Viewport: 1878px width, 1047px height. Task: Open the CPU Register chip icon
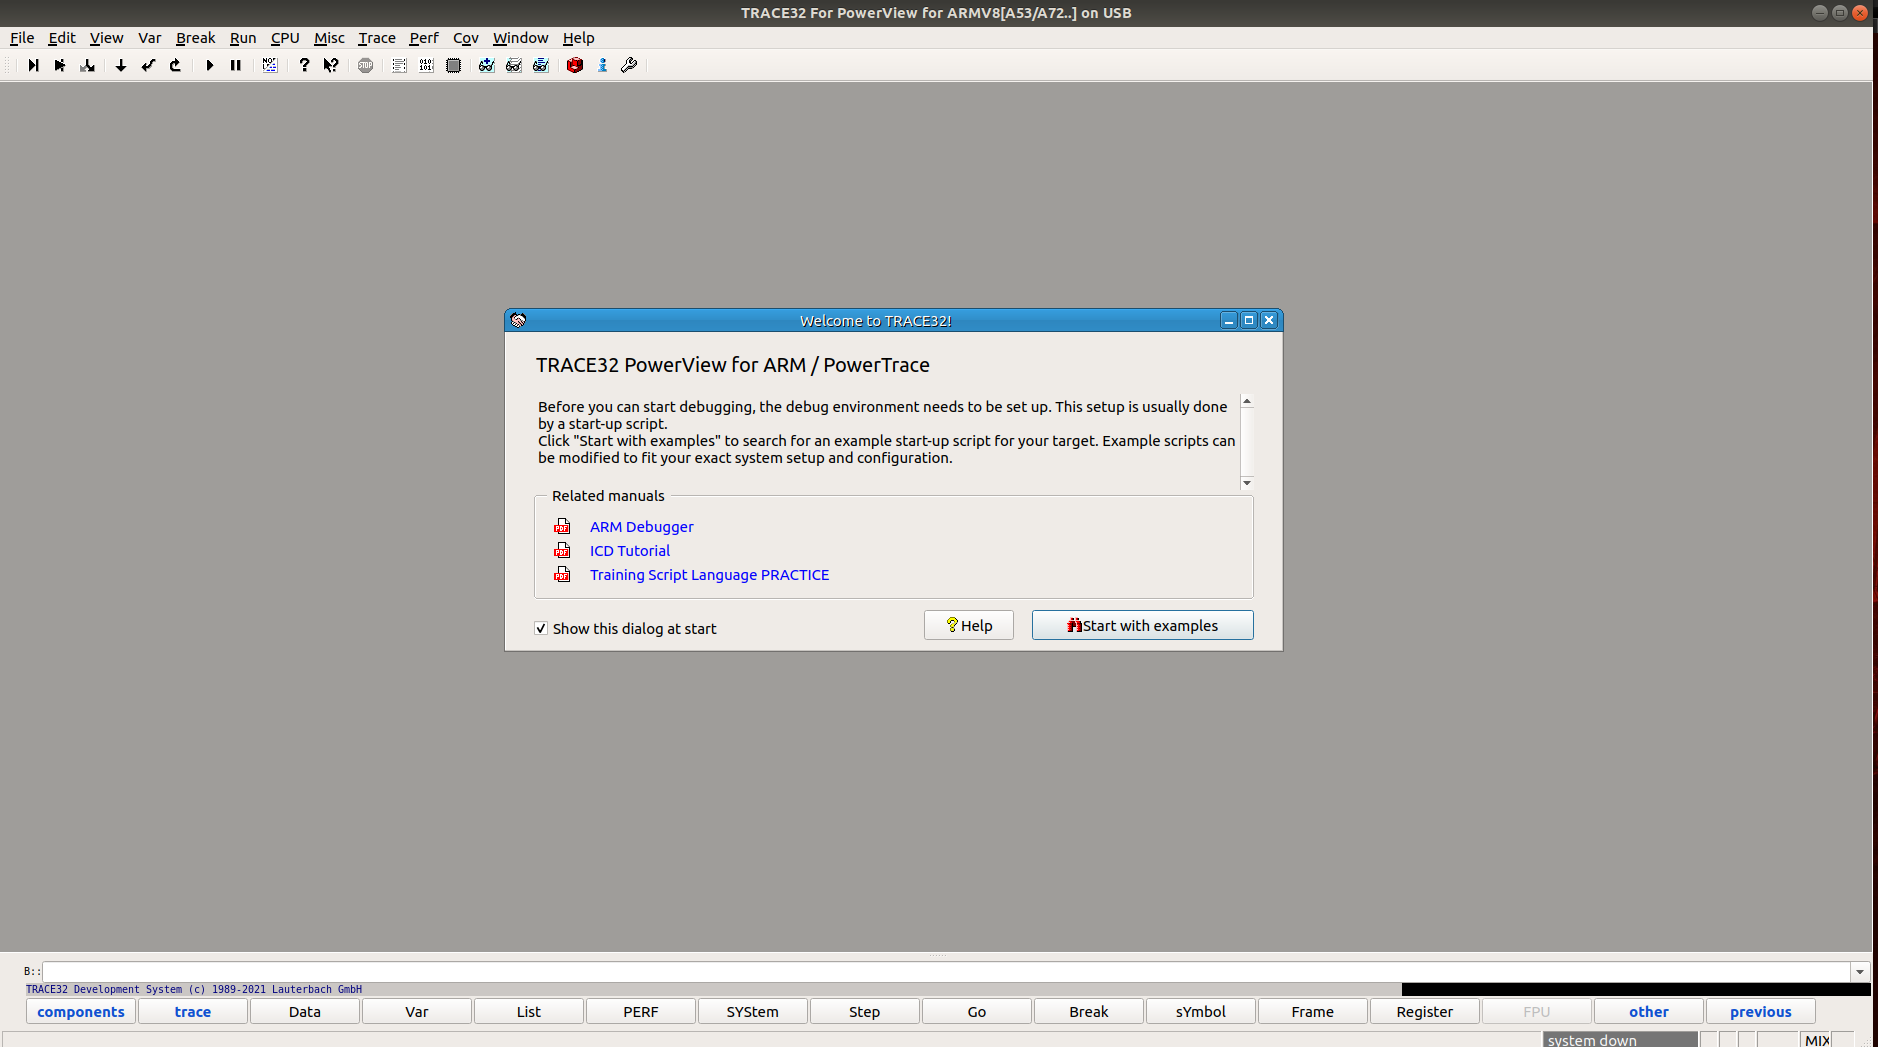pyautogui.click(x=453, y=65)
